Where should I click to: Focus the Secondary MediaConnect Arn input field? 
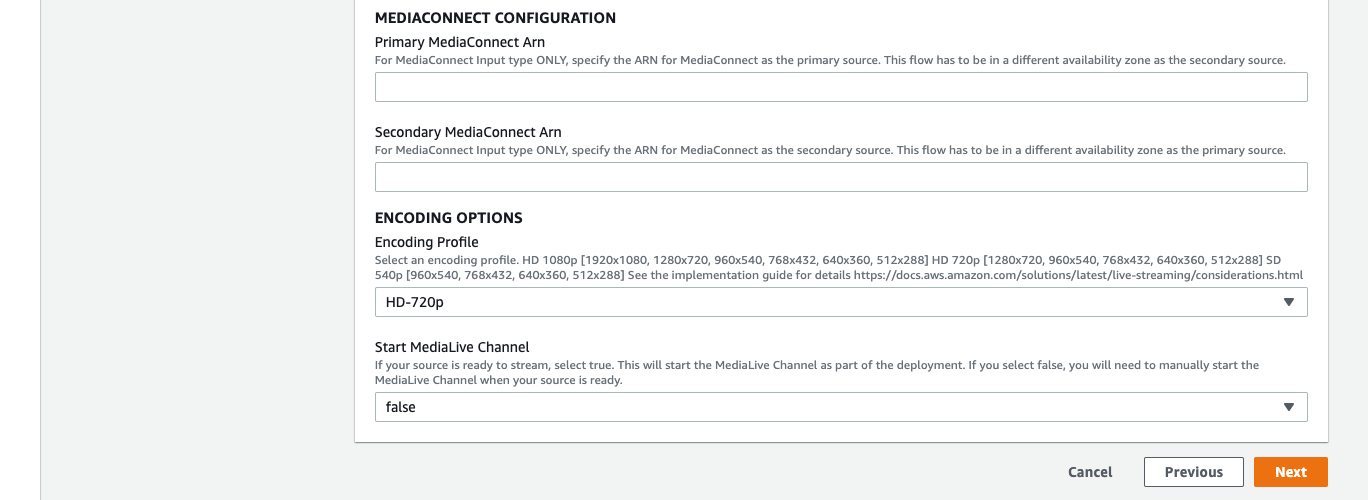[841, 177]
